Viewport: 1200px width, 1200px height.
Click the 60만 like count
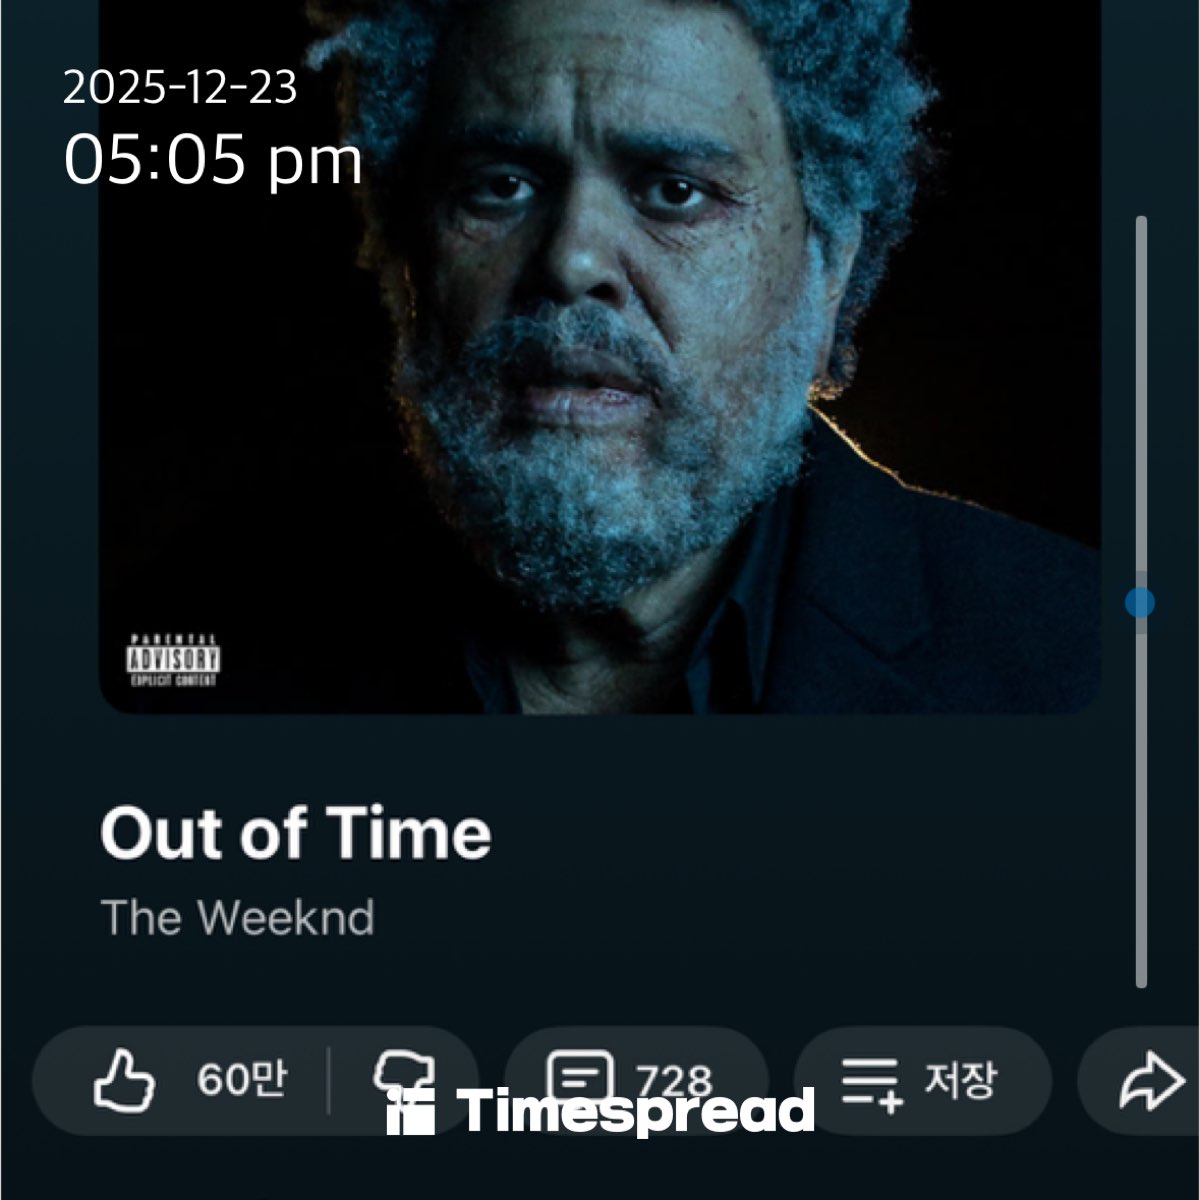(241, 1080)
